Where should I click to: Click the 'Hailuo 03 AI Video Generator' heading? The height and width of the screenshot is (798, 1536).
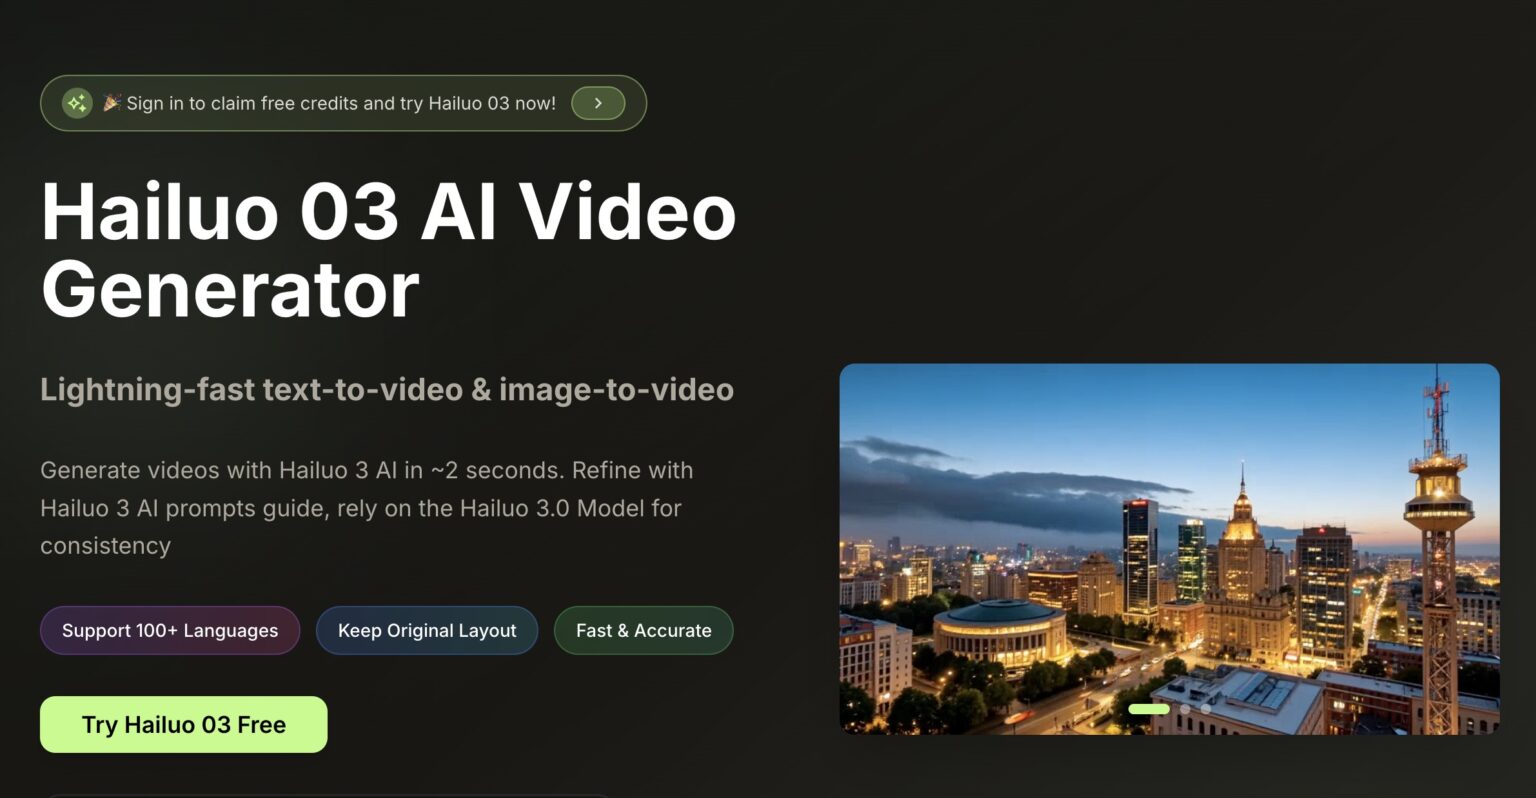[x=388, y=250]
